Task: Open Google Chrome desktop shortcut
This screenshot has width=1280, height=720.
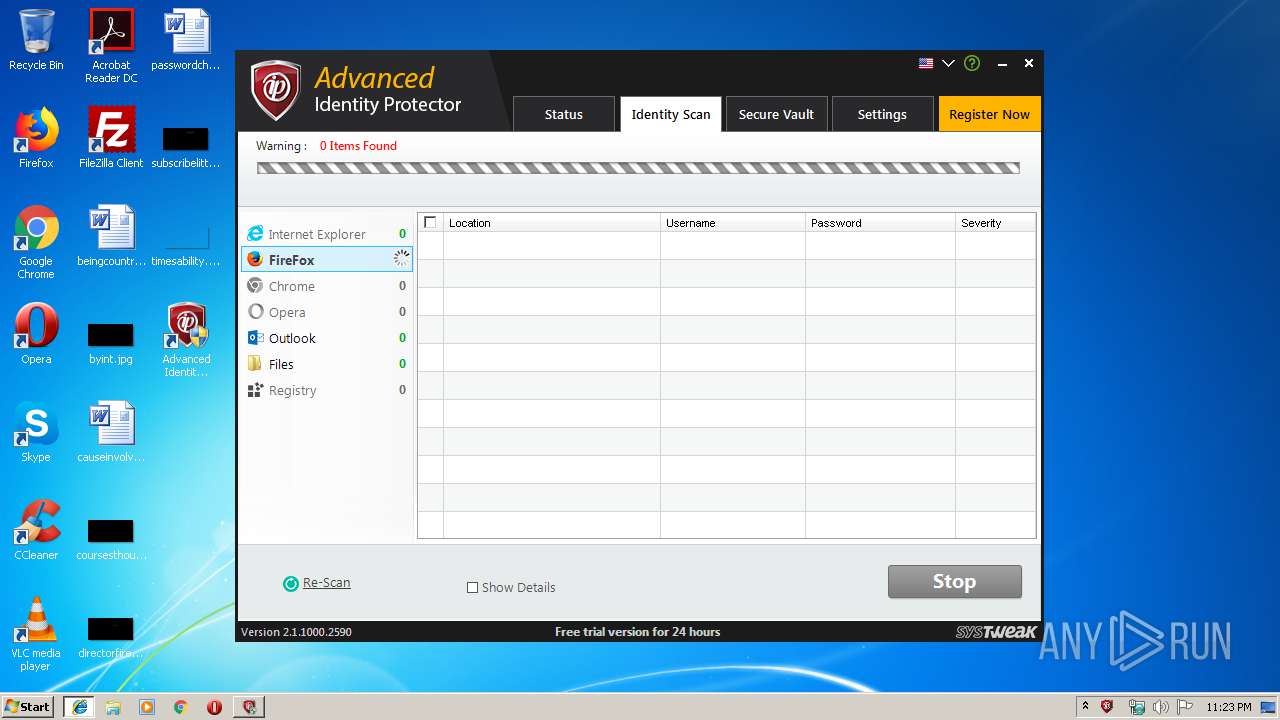Action: click(x=36, y=242)
